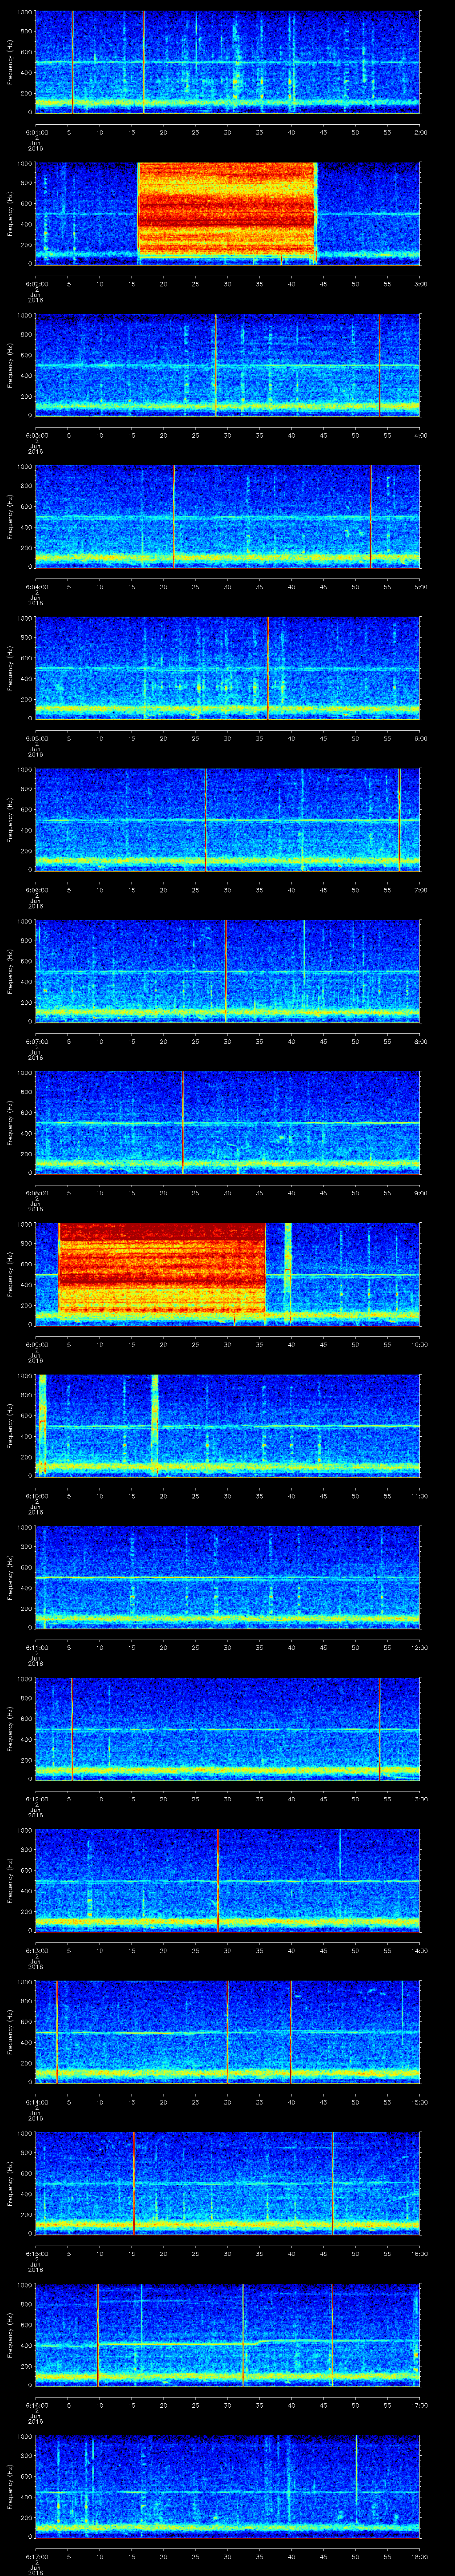Click the 6:01:00 start time label
Viewport: 455px width, 2576px height.
[x=37, y=132]
